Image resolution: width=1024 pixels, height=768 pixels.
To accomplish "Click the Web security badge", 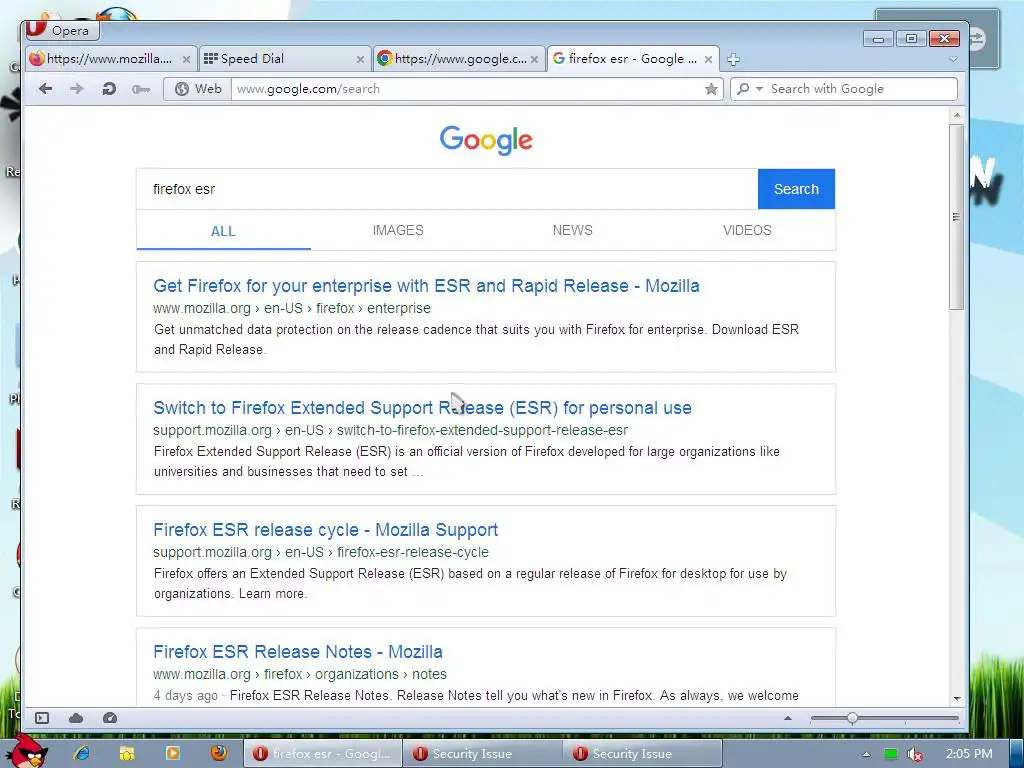I will coord(198,89).
